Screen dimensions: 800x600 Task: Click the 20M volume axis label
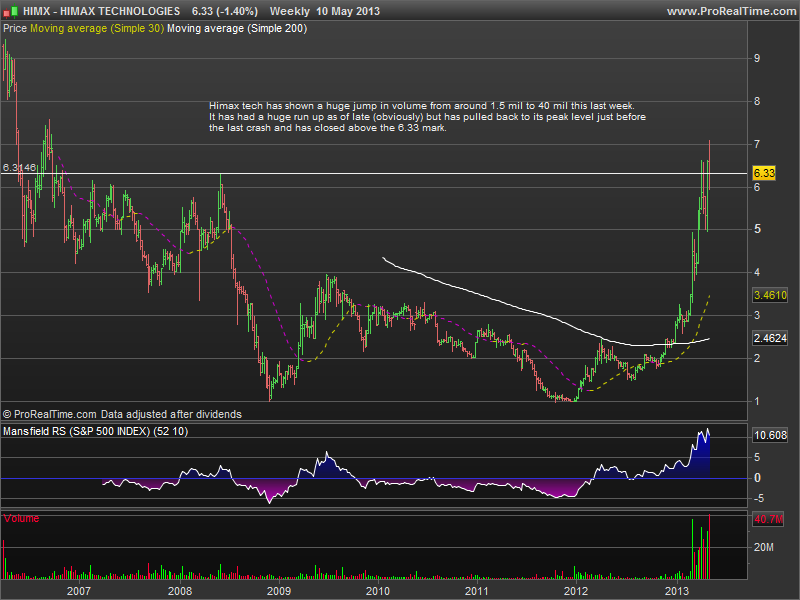click(764, 547)
